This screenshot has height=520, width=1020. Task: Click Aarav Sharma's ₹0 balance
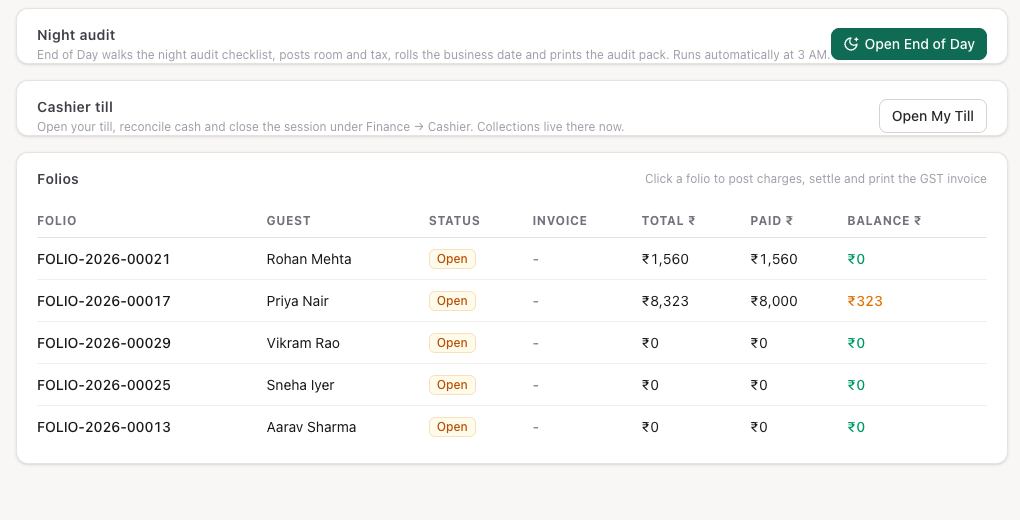click(856, 427)
